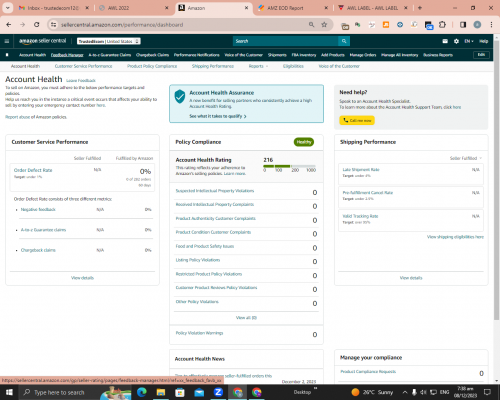Open Product Policy Compliance sub-tab
This screenshot has width=500, height=400.
click(x=152, y=66)
